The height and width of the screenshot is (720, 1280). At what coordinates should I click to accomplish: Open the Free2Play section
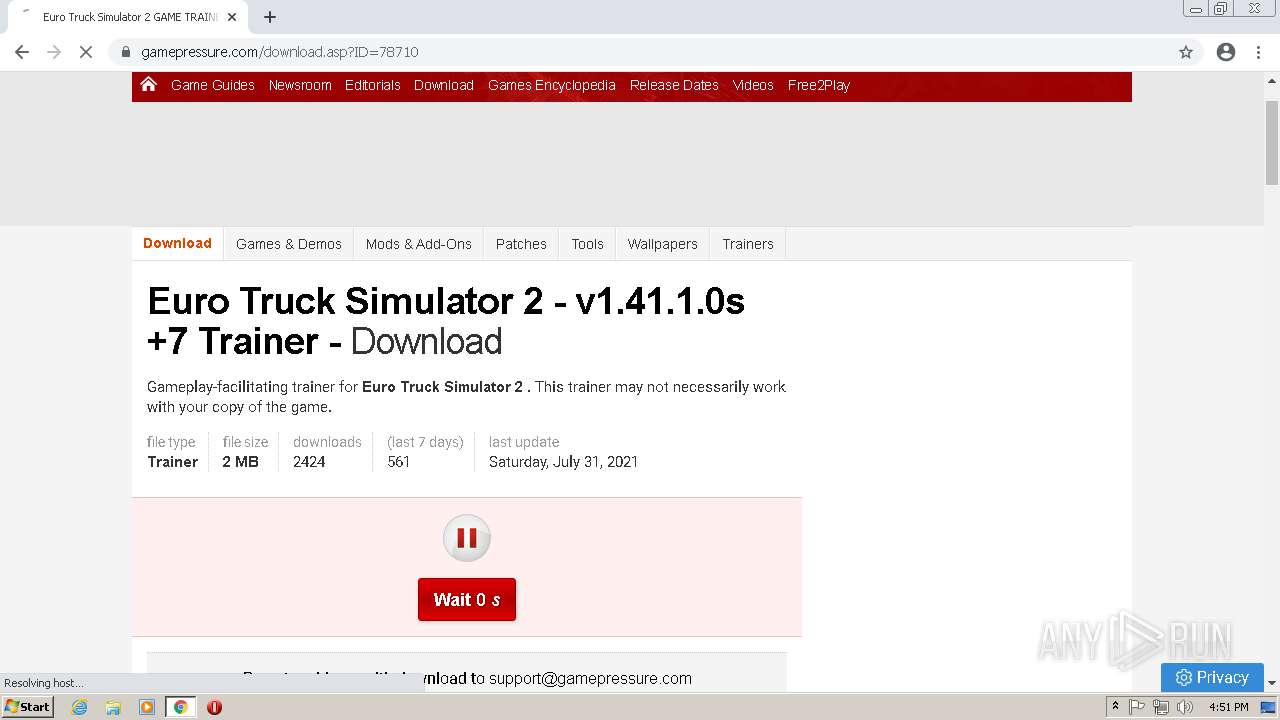pos(819,85)
